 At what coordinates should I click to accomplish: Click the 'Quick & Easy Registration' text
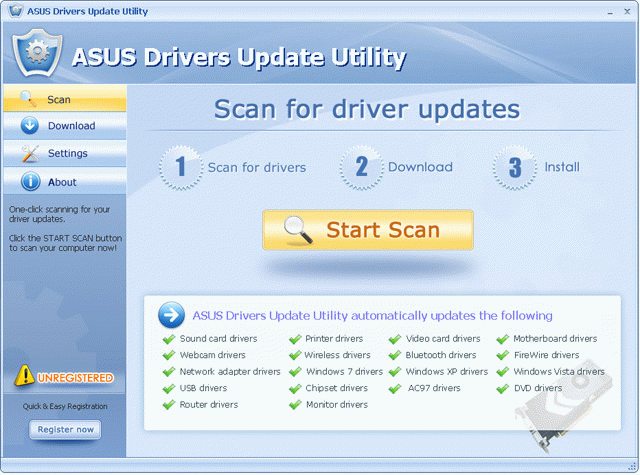(65, 406)
